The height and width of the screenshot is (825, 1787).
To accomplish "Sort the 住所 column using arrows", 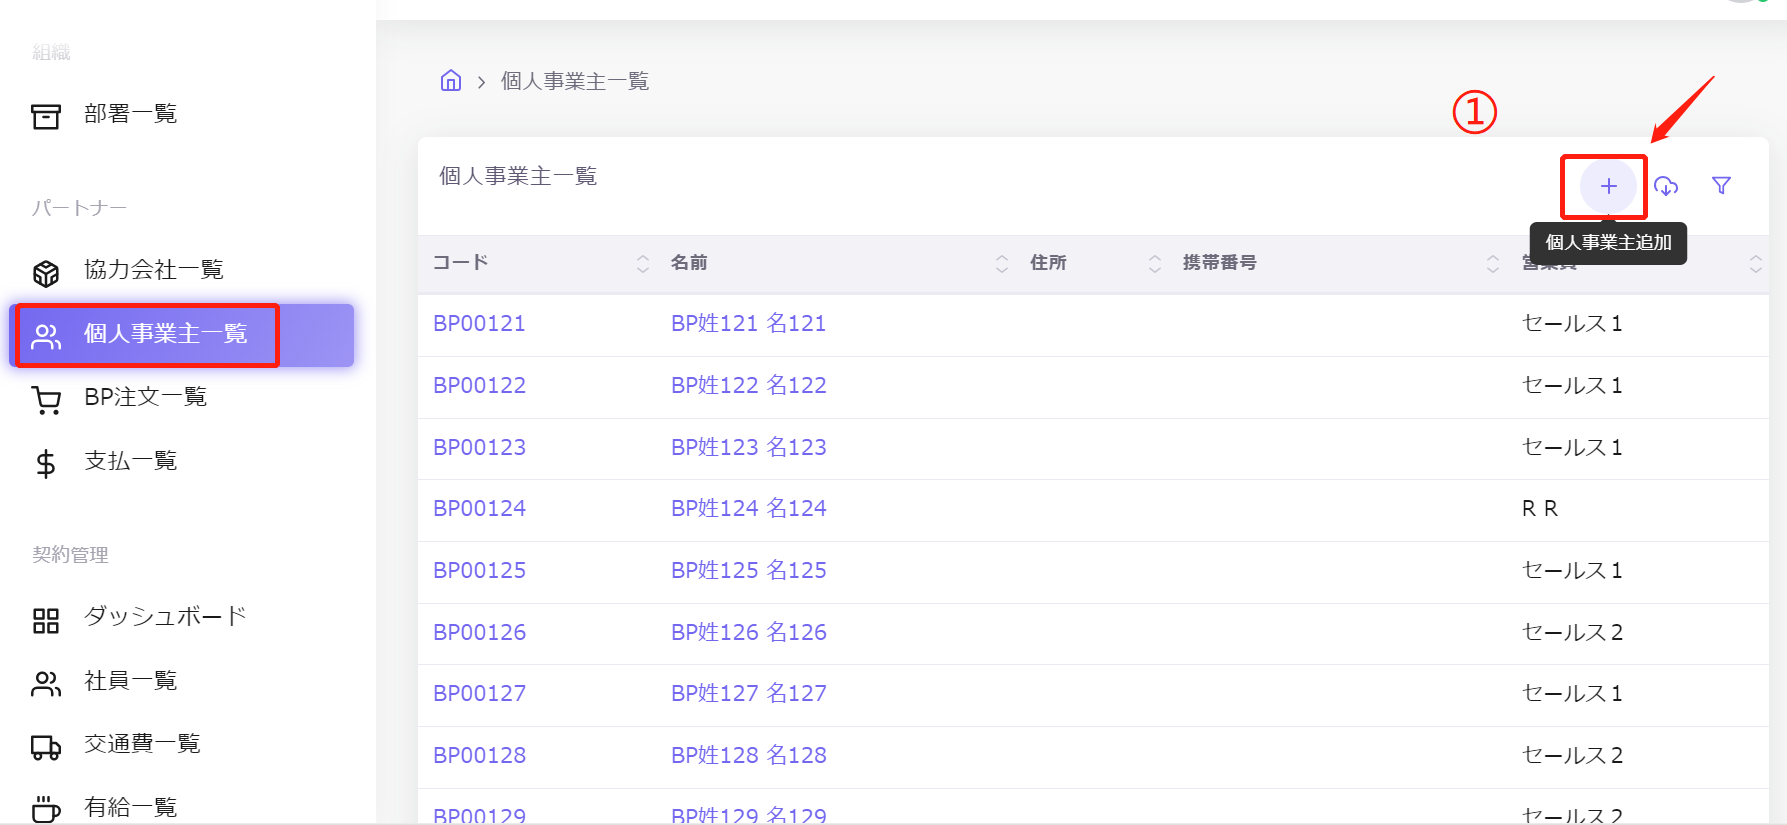I will 1154,264.
